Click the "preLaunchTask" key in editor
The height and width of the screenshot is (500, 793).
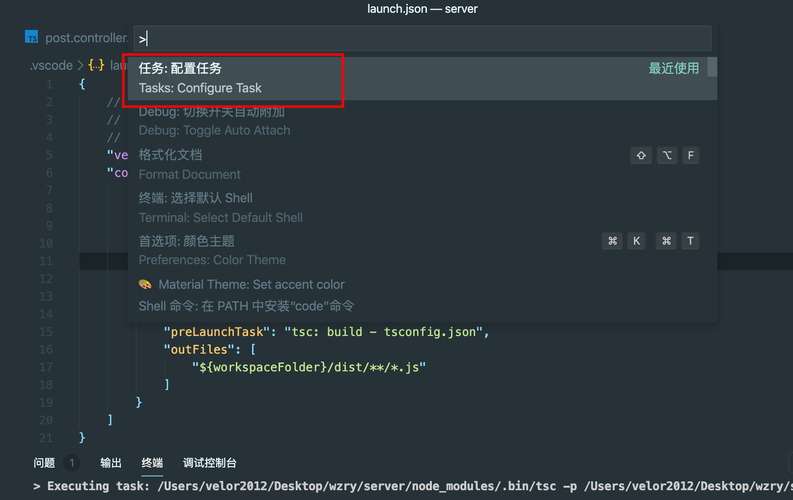[x=216, y=332]
